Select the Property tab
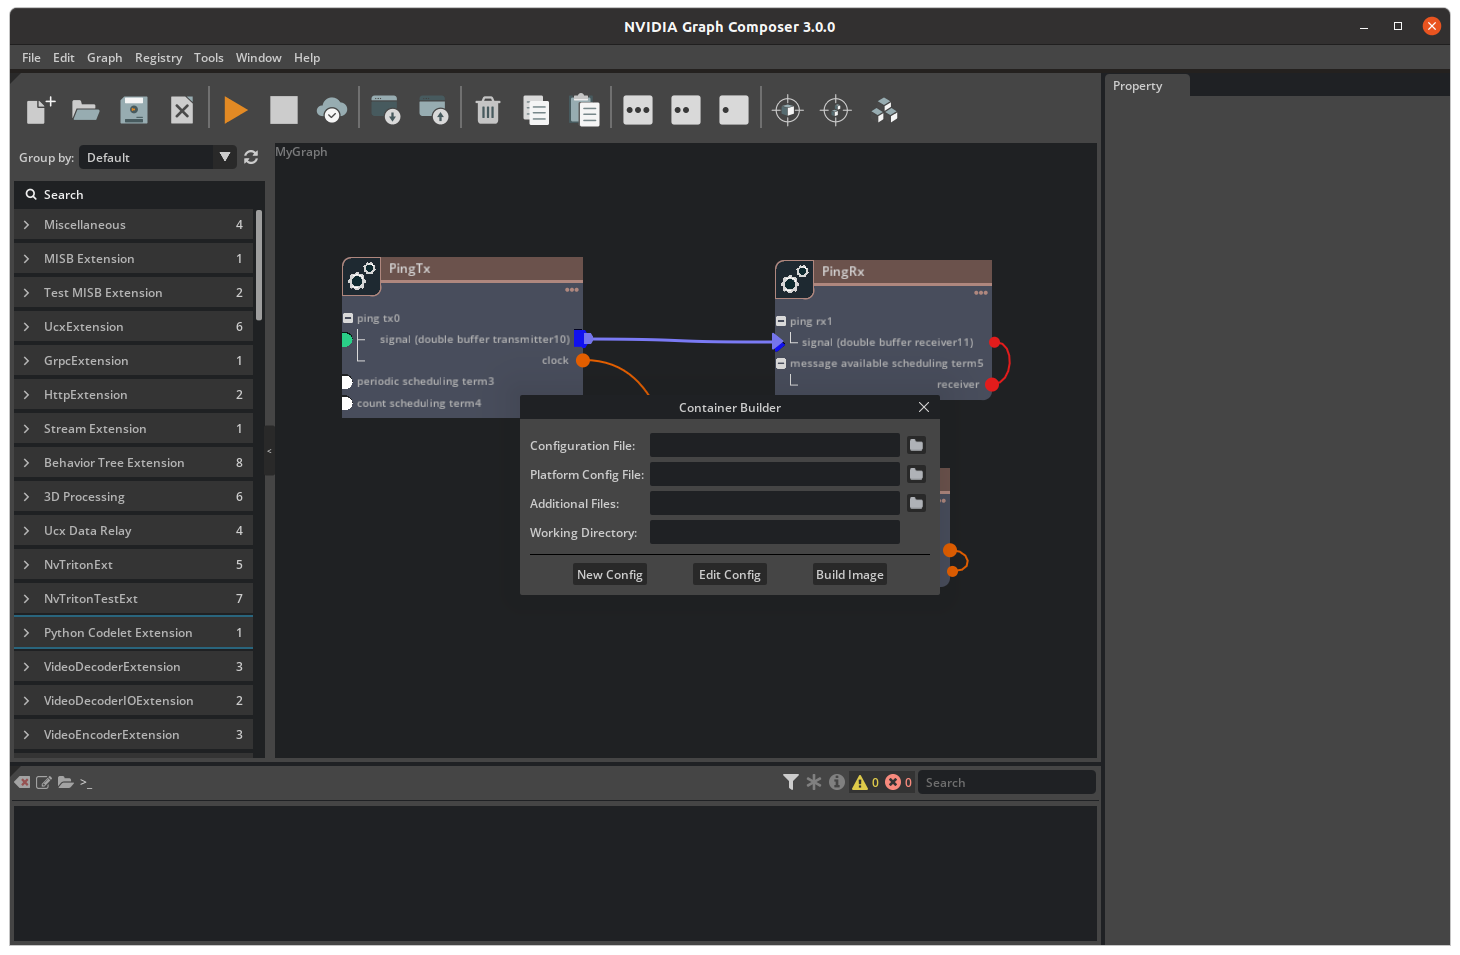1460x955 pixels. point(1147,86)
